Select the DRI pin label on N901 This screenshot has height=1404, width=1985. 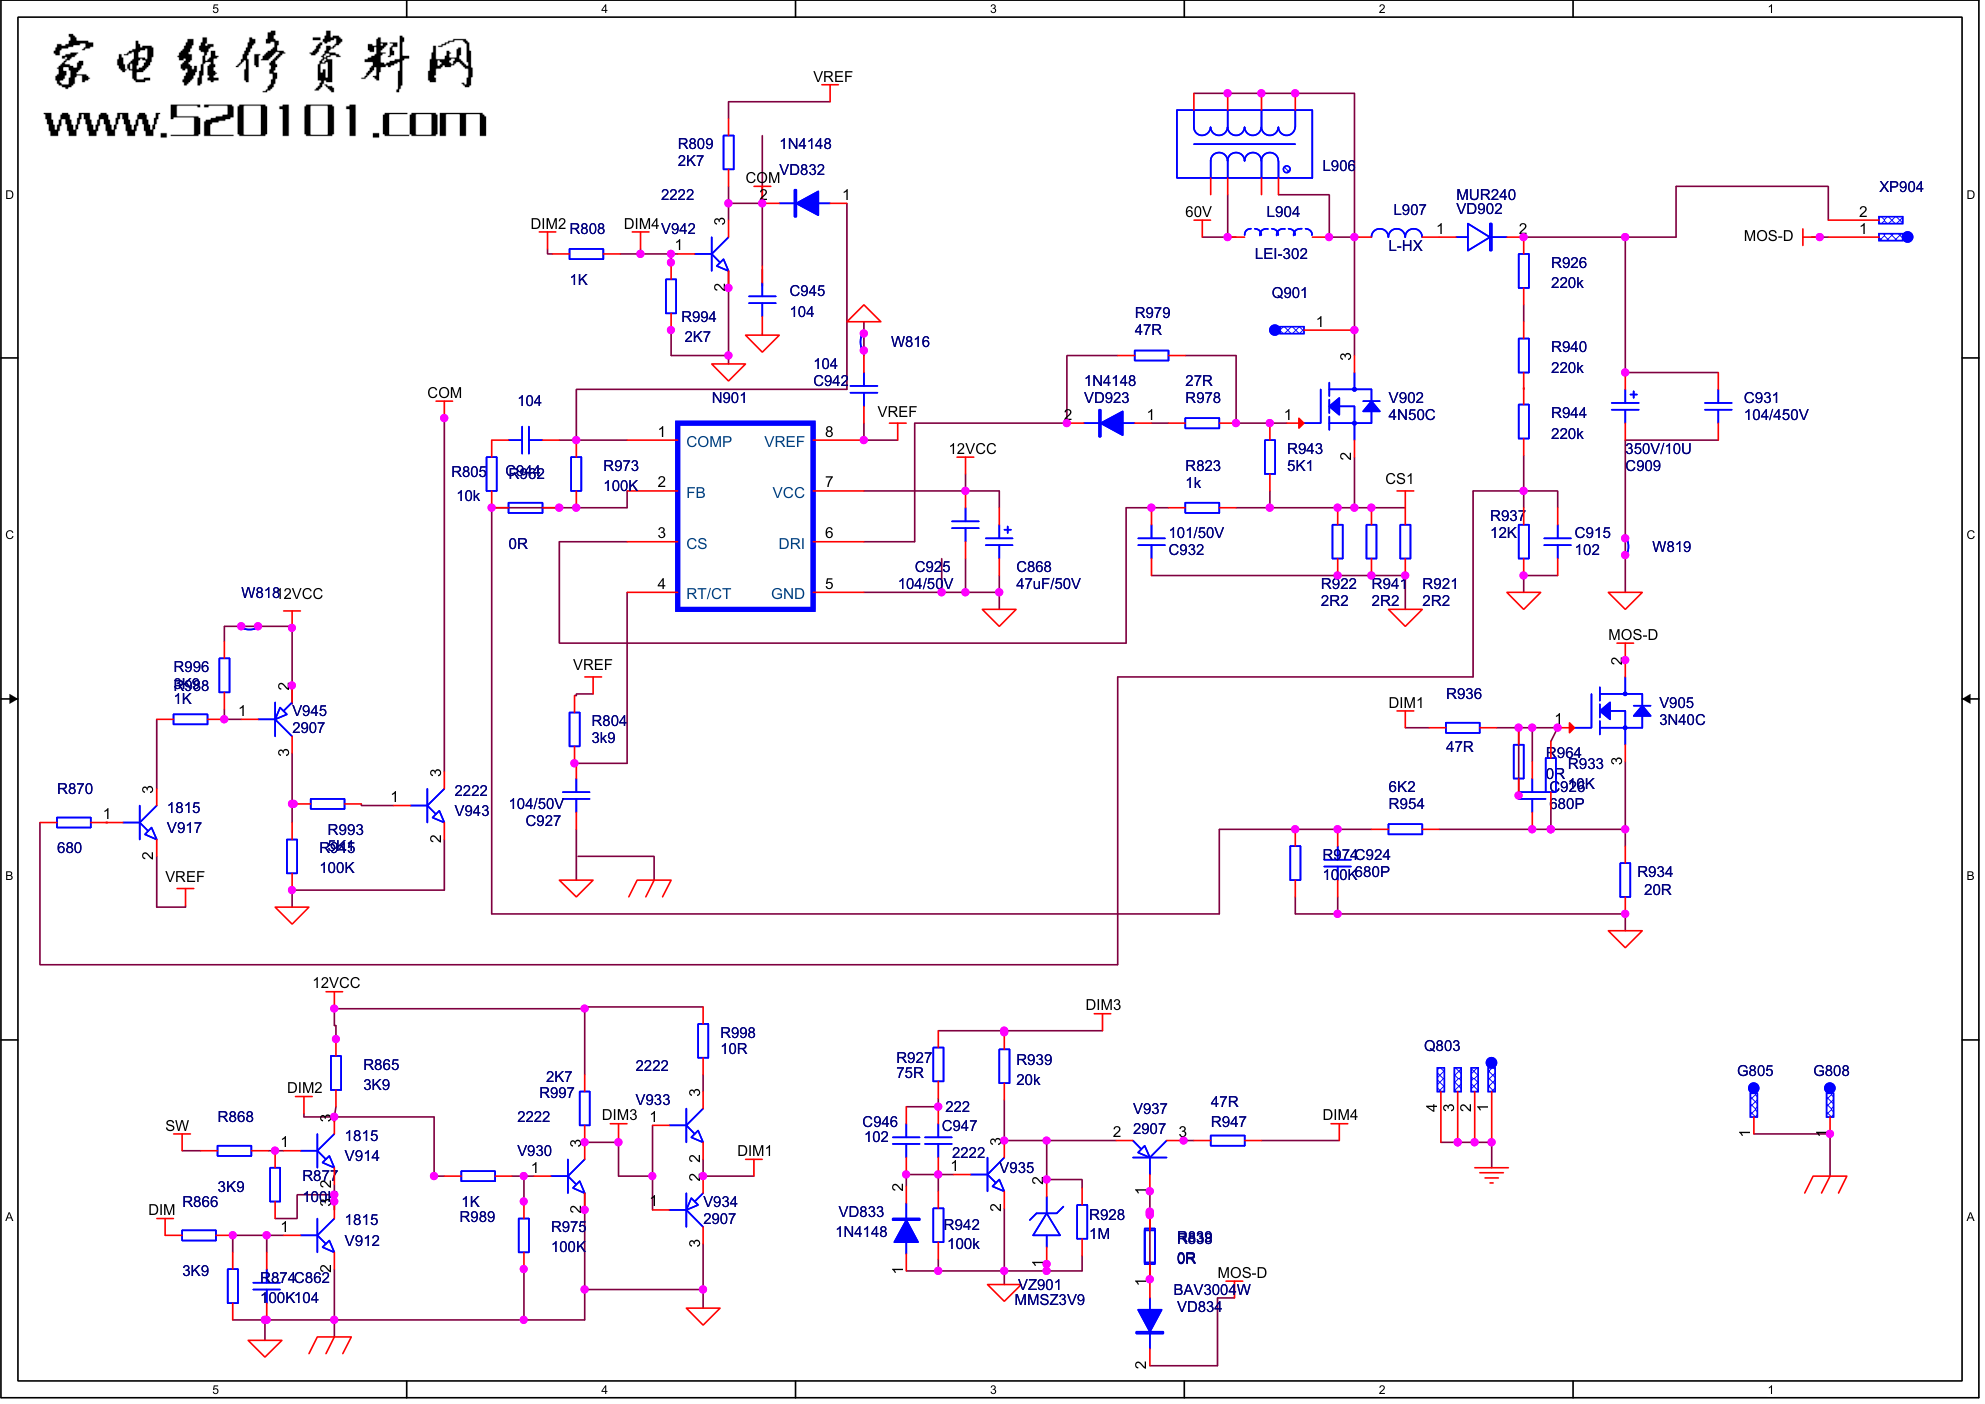click(x=791, y=544)
